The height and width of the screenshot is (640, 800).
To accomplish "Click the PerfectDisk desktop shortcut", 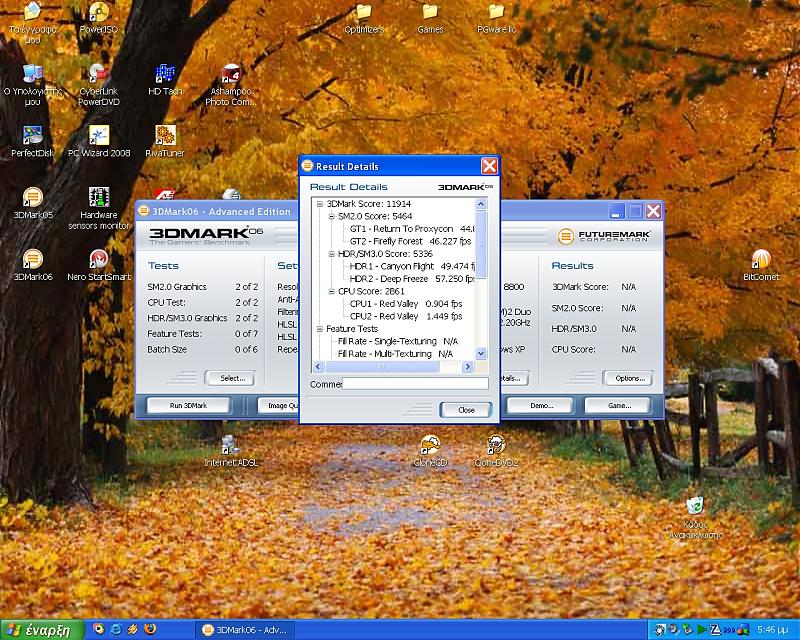I will point(32,141).
